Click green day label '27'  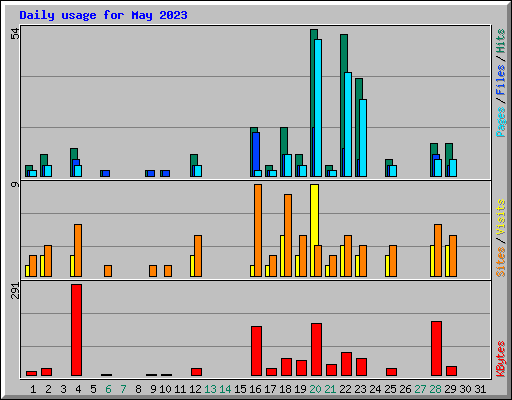[420, 389]
